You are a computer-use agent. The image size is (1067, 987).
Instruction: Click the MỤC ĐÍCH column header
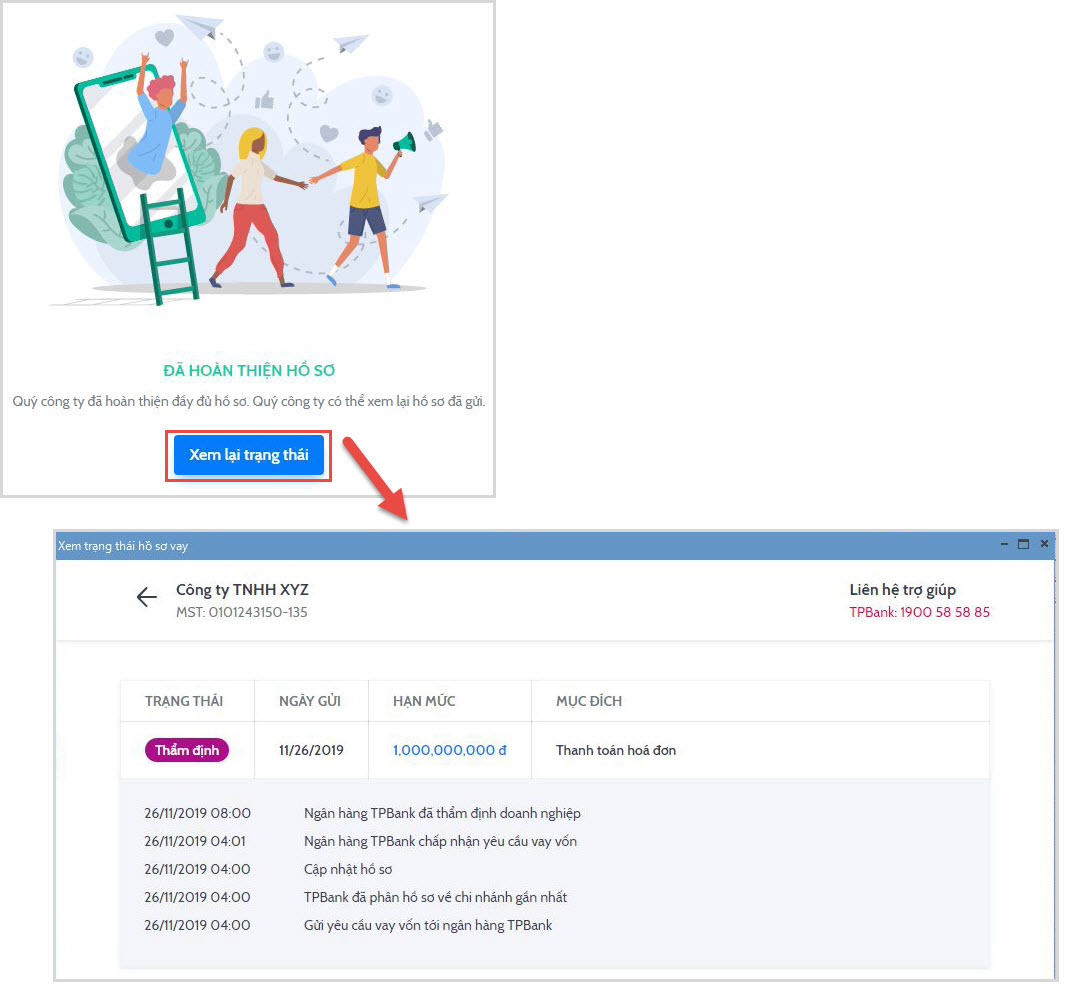[589, 701]
